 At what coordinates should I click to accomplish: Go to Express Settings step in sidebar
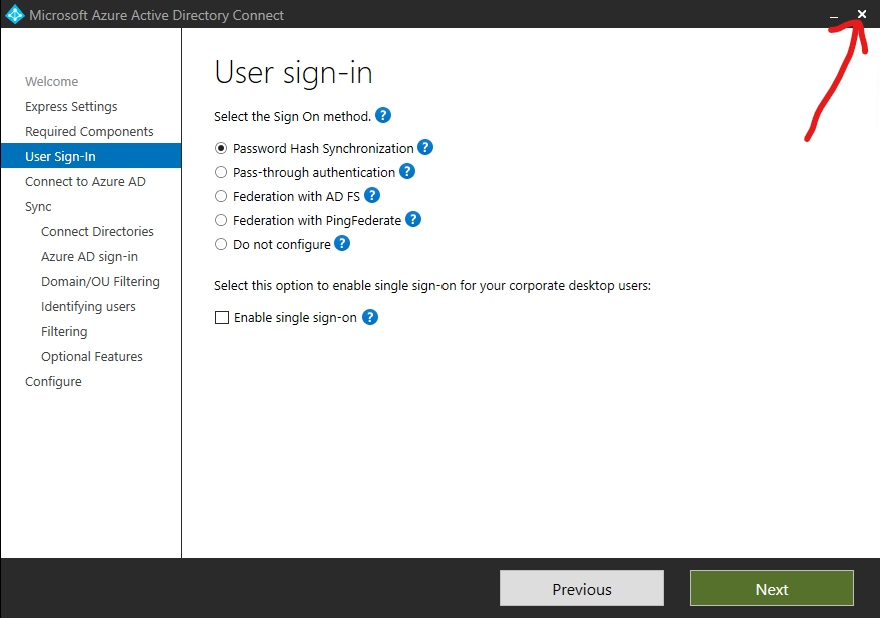(x=71, y=107)
